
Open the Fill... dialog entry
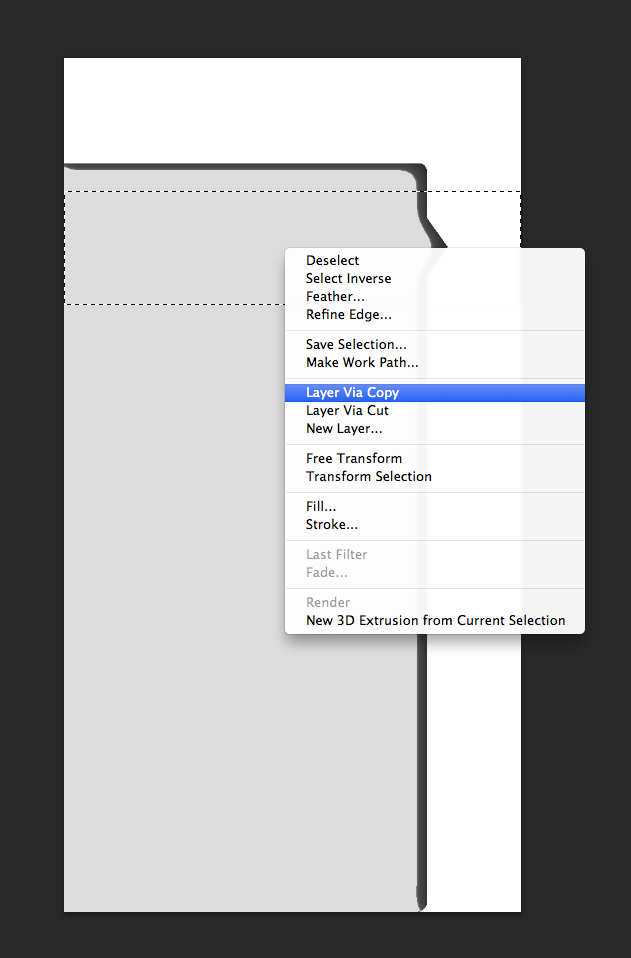(435, 506)
